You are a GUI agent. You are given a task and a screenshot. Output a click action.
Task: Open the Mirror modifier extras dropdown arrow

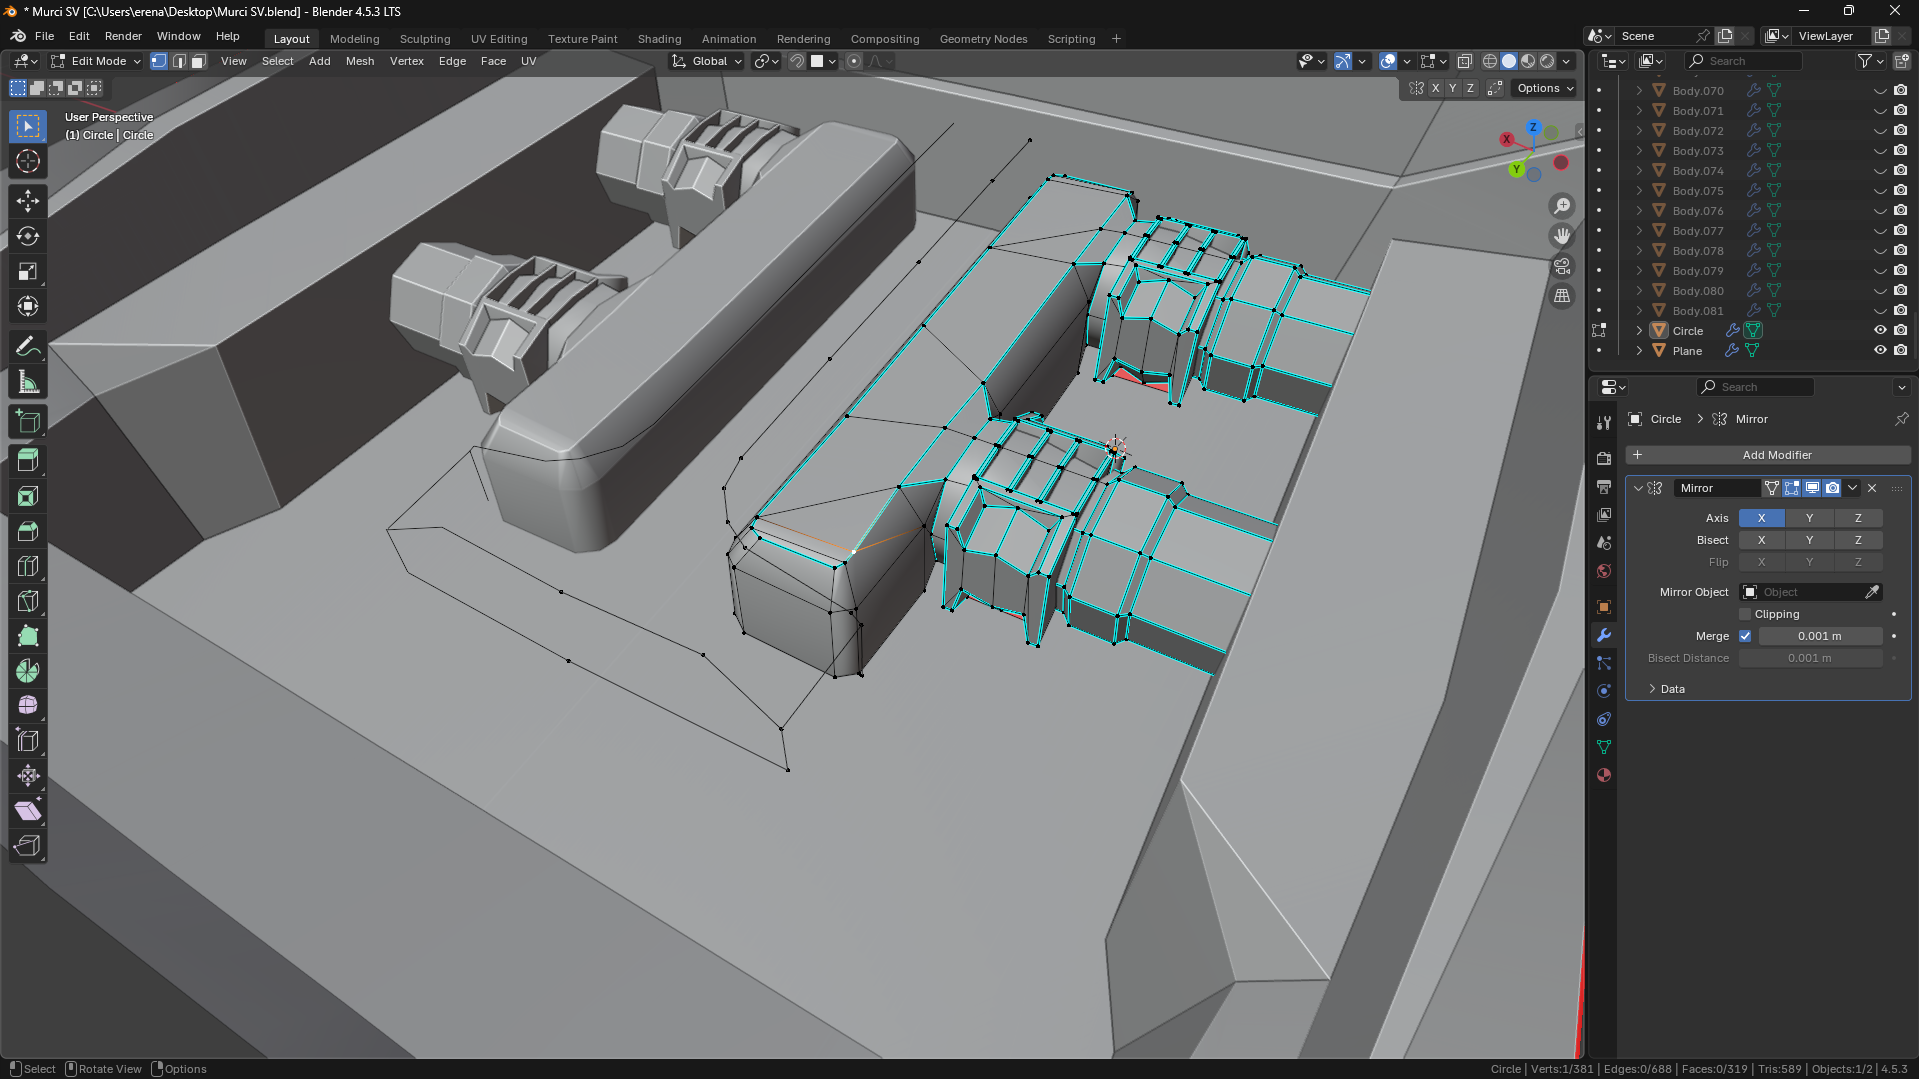1853,488
